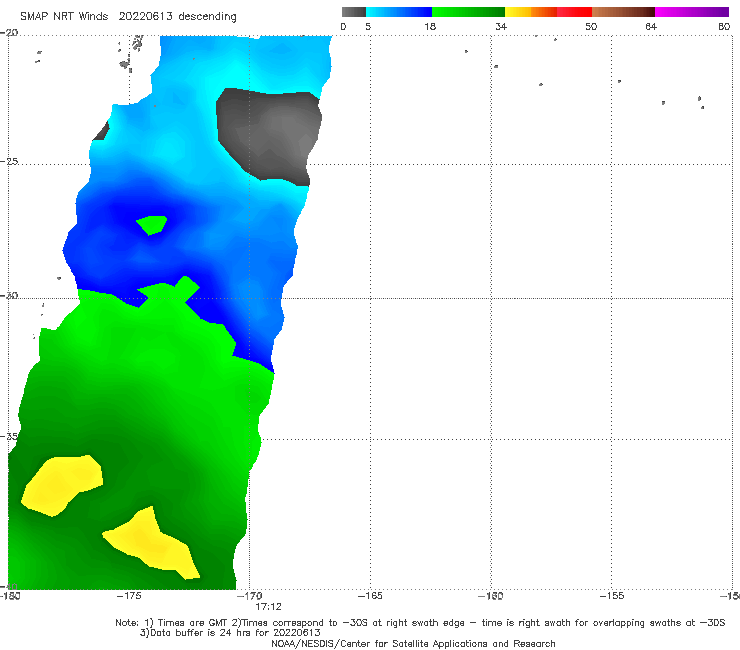Screen dimensions: 740x650
Task: Click the blue 5-18 color bar segment
Action: click(399, 12)
